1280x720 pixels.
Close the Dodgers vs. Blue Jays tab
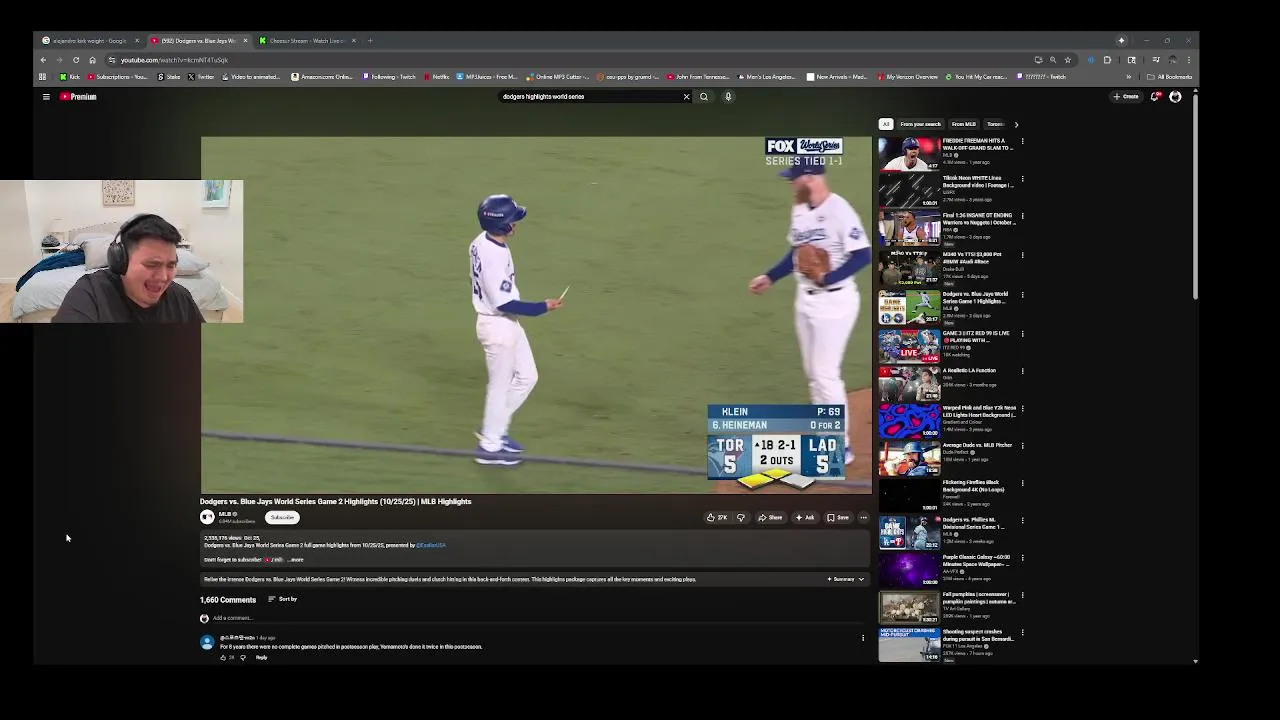click(245, 41)
